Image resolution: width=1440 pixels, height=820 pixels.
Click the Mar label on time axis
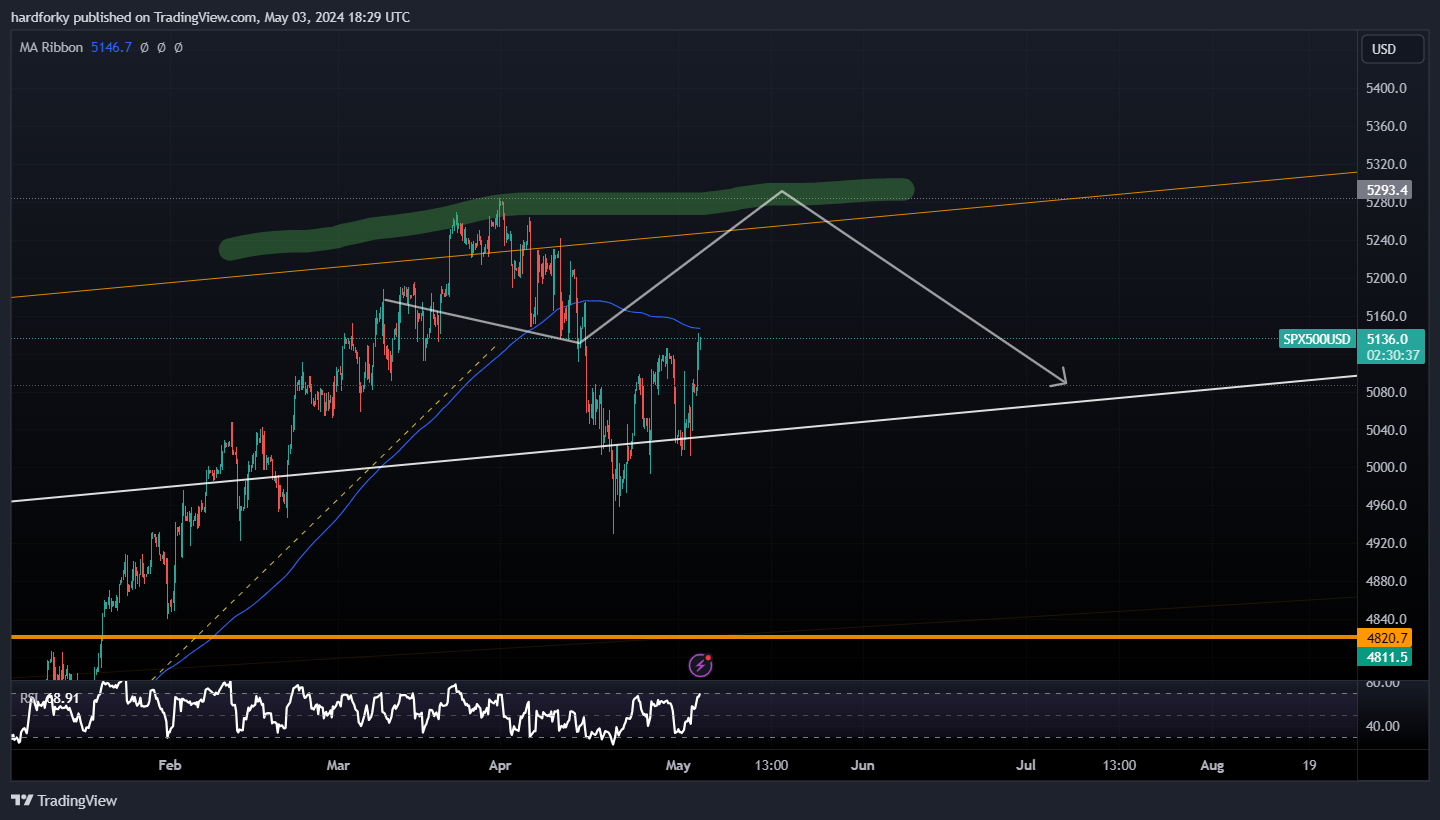coord(339,765)
